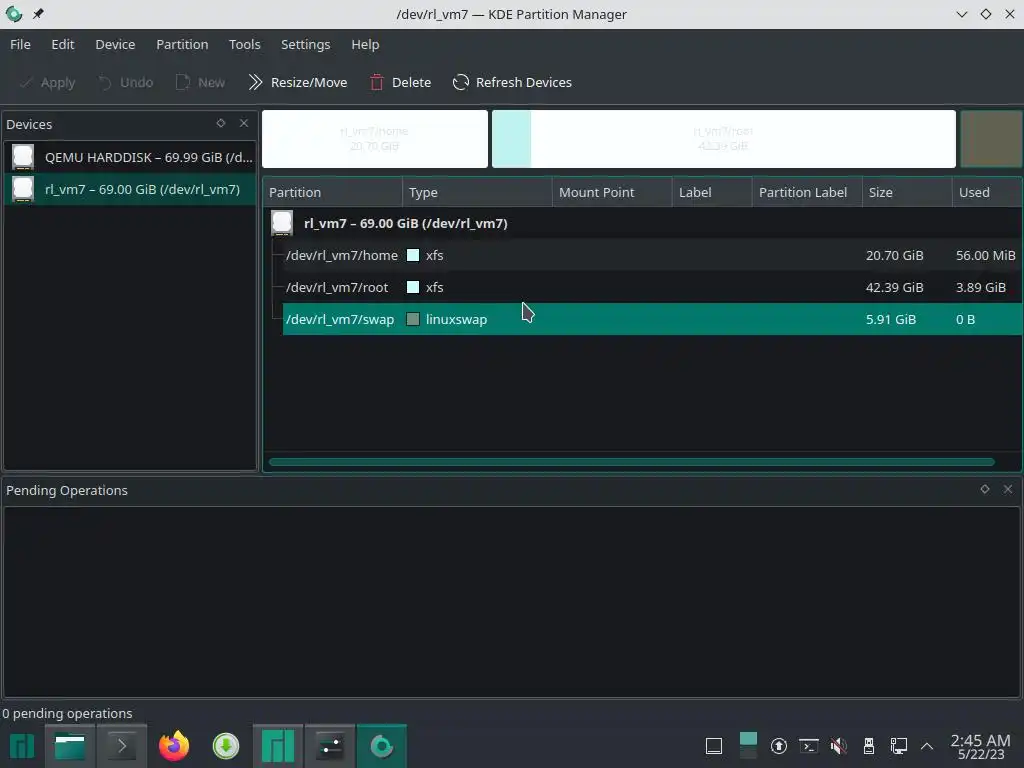Sort by the Type column header

click(477, 192)
